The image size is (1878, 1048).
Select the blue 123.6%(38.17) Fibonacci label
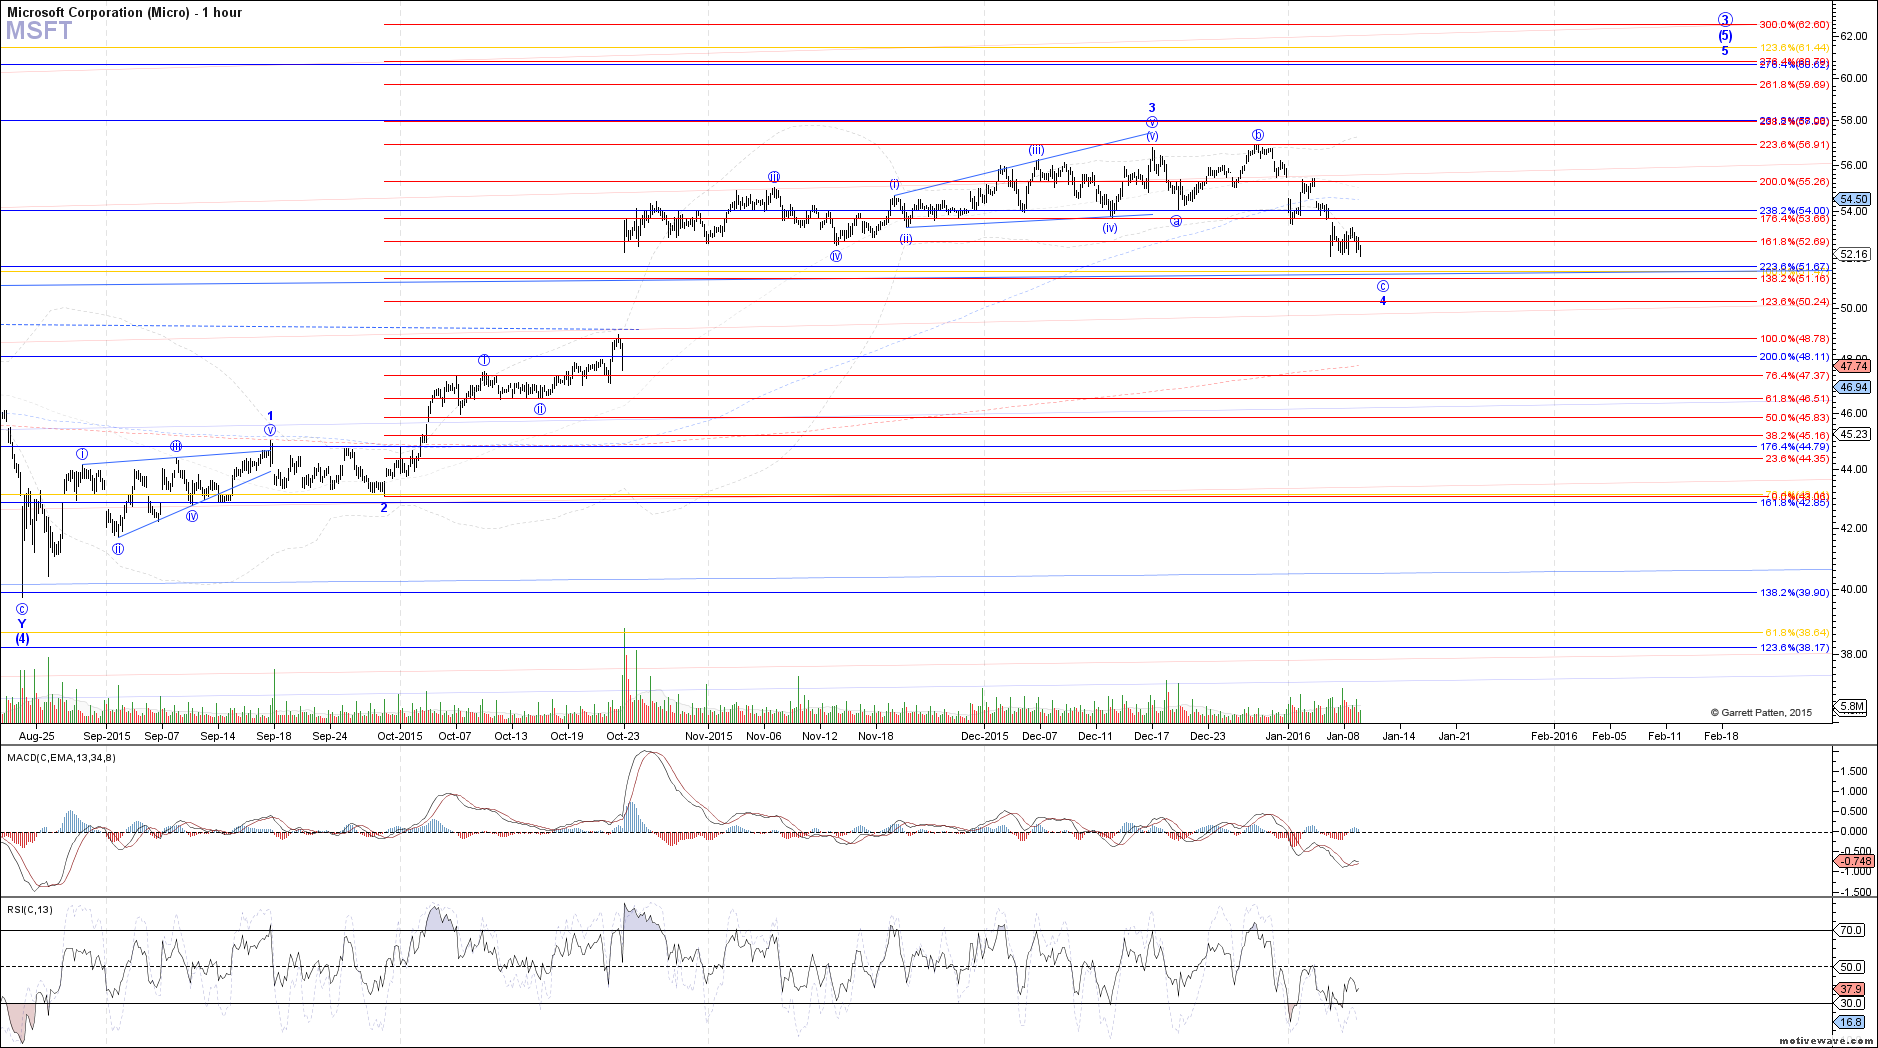coord(1794,647)
